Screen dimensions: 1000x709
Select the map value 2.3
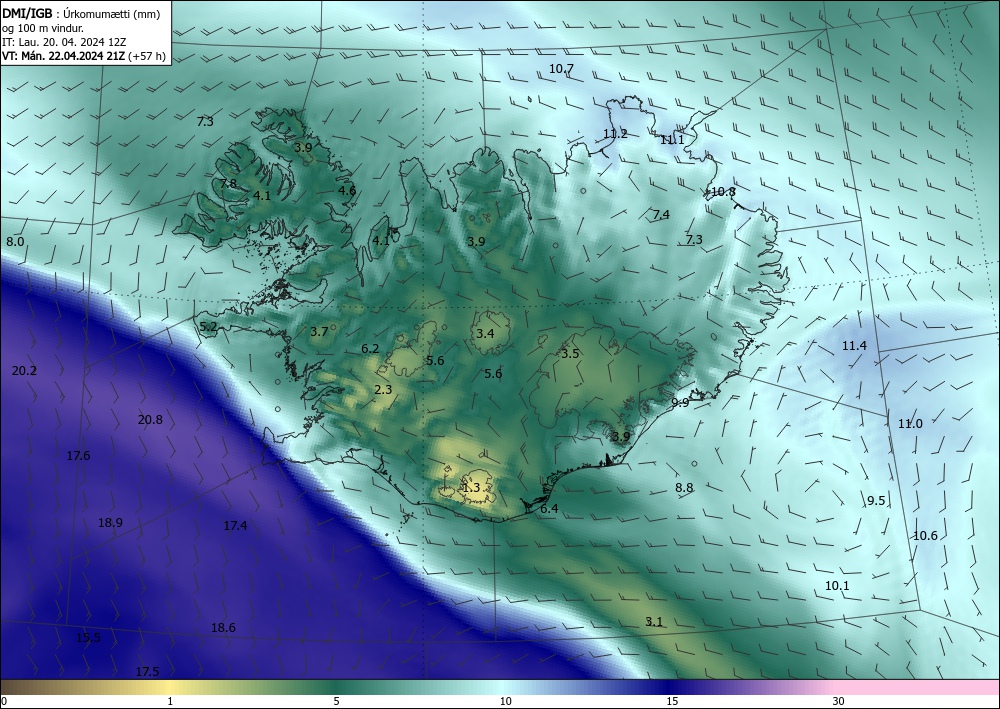pos(383,390)
